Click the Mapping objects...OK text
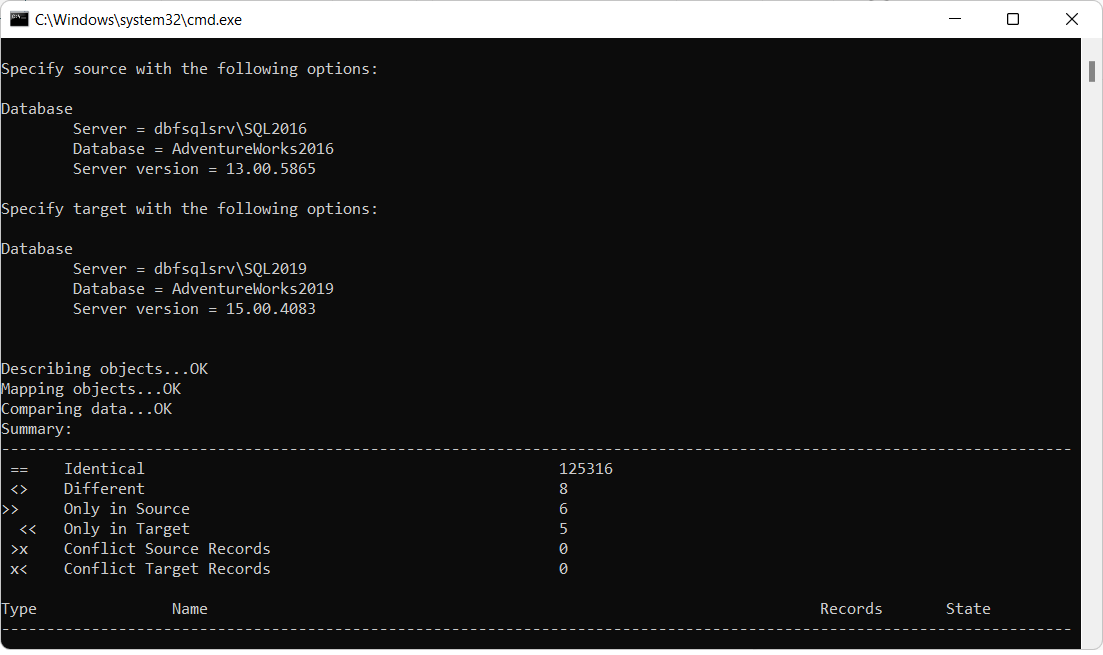This screenshot has width=1103, height=655. click(91, 388)
